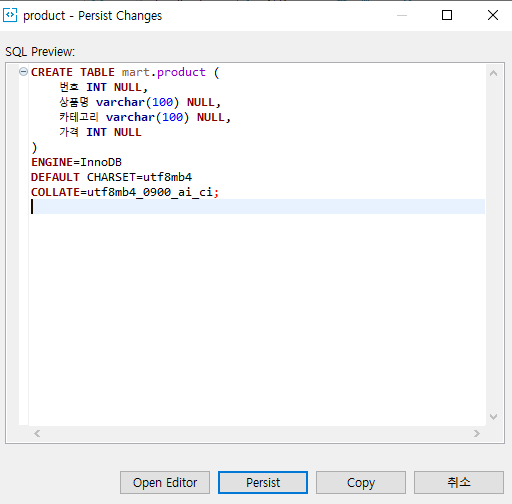
Task: Click the 카테고리 varchar(100) column line
Action: [145, 117]
